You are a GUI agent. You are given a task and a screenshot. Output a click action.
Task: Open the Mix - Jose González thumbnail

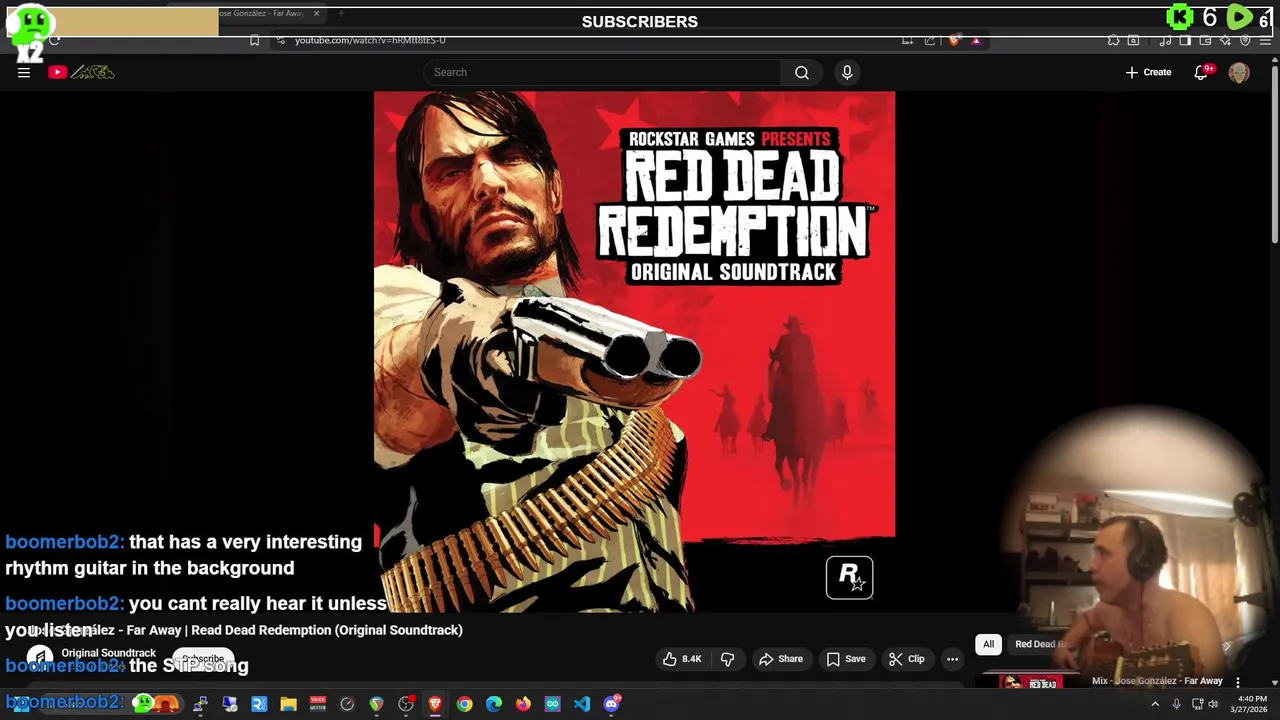click(1032, 682)
